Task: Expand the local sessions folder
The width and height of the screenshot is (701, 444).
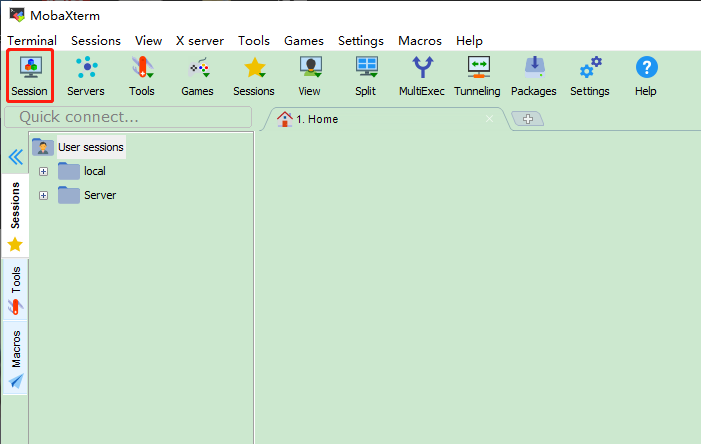Action: point(44,171)
